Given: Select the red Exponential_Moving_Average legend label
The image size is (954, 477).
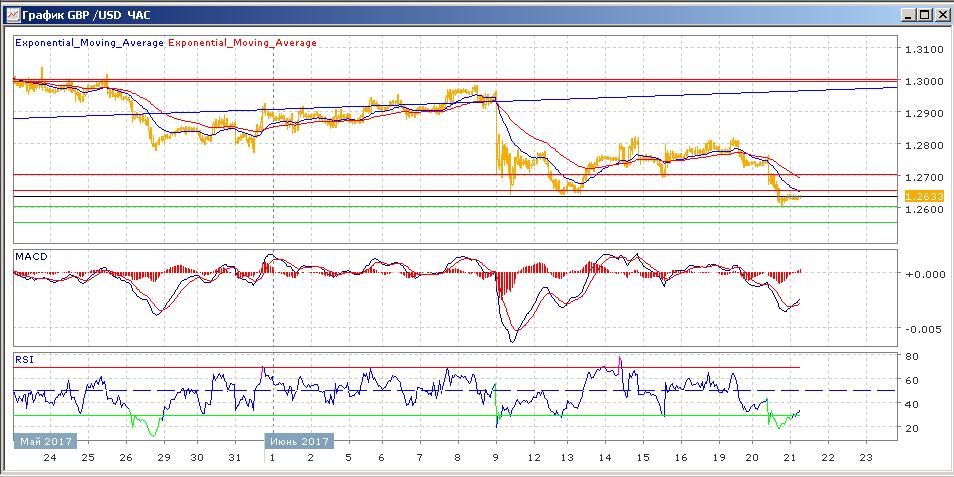Looking at the screenshot, I should click(x=242, y=43).
